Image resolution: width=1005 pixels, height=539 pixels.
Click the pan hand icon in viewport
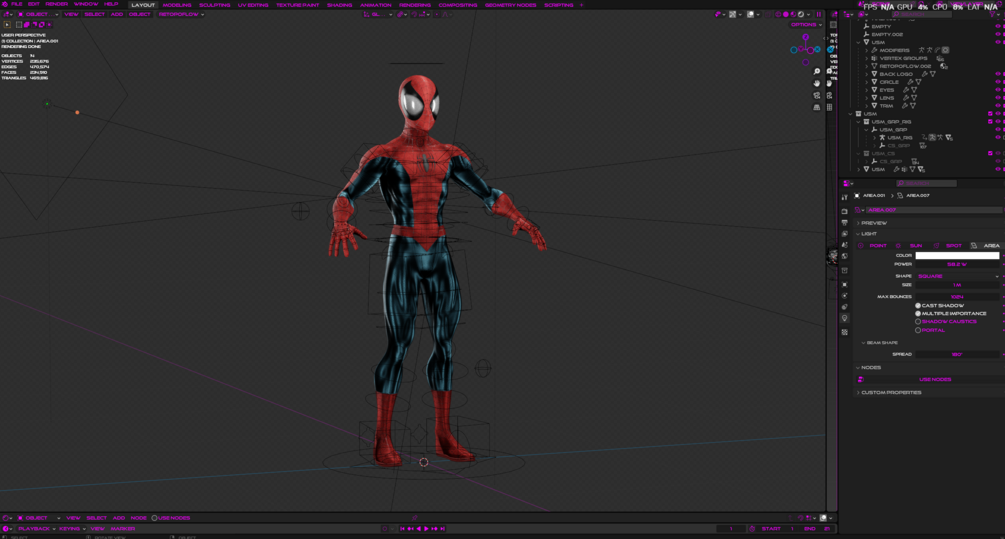point(817,84)
